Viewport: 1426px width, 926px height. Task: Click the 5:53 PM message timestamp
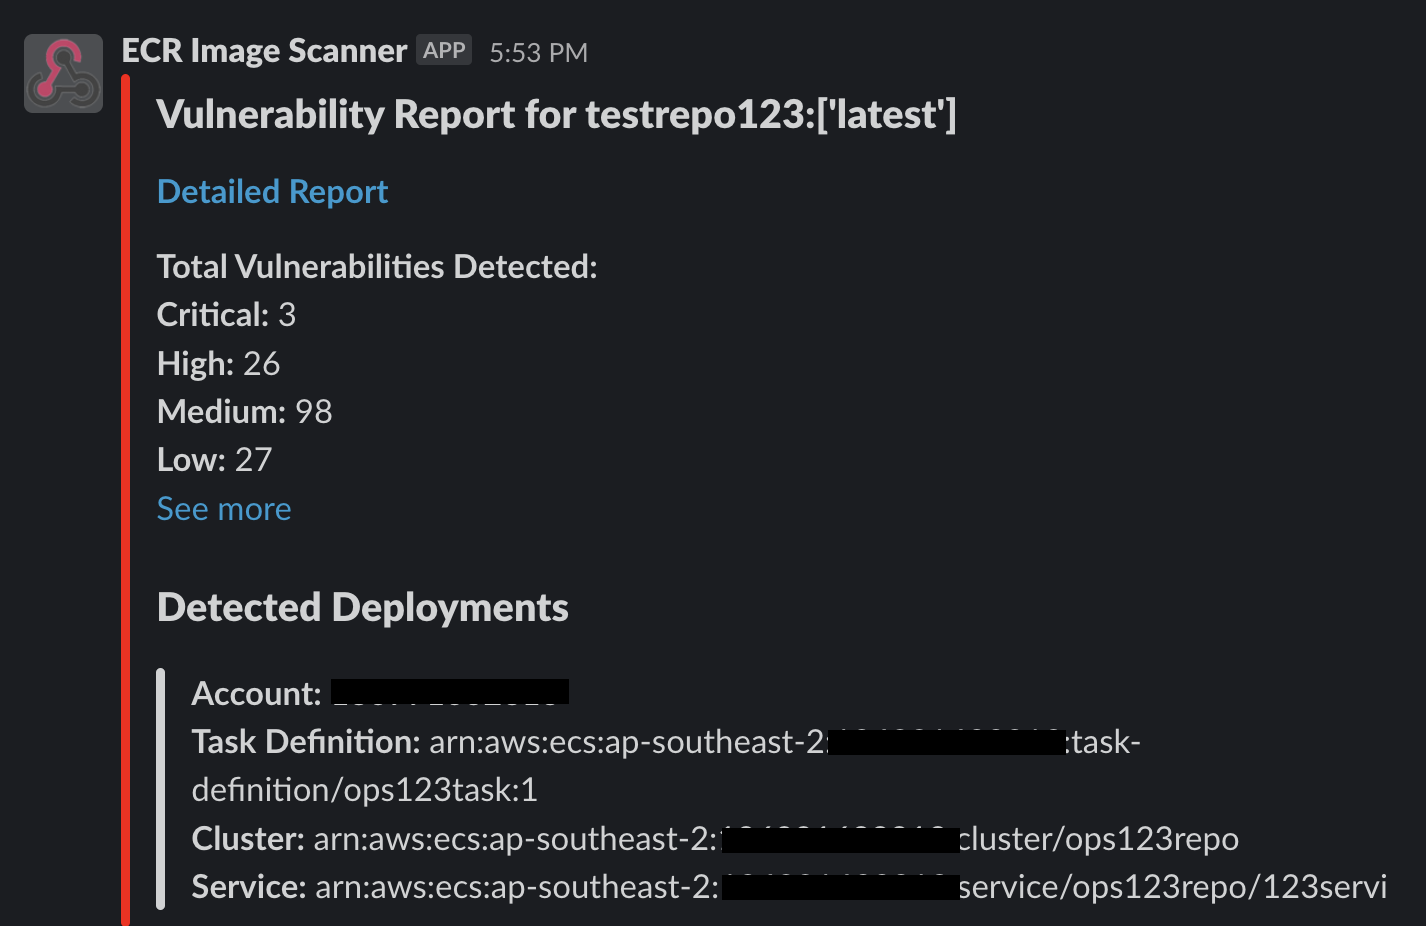pos(538,53)
